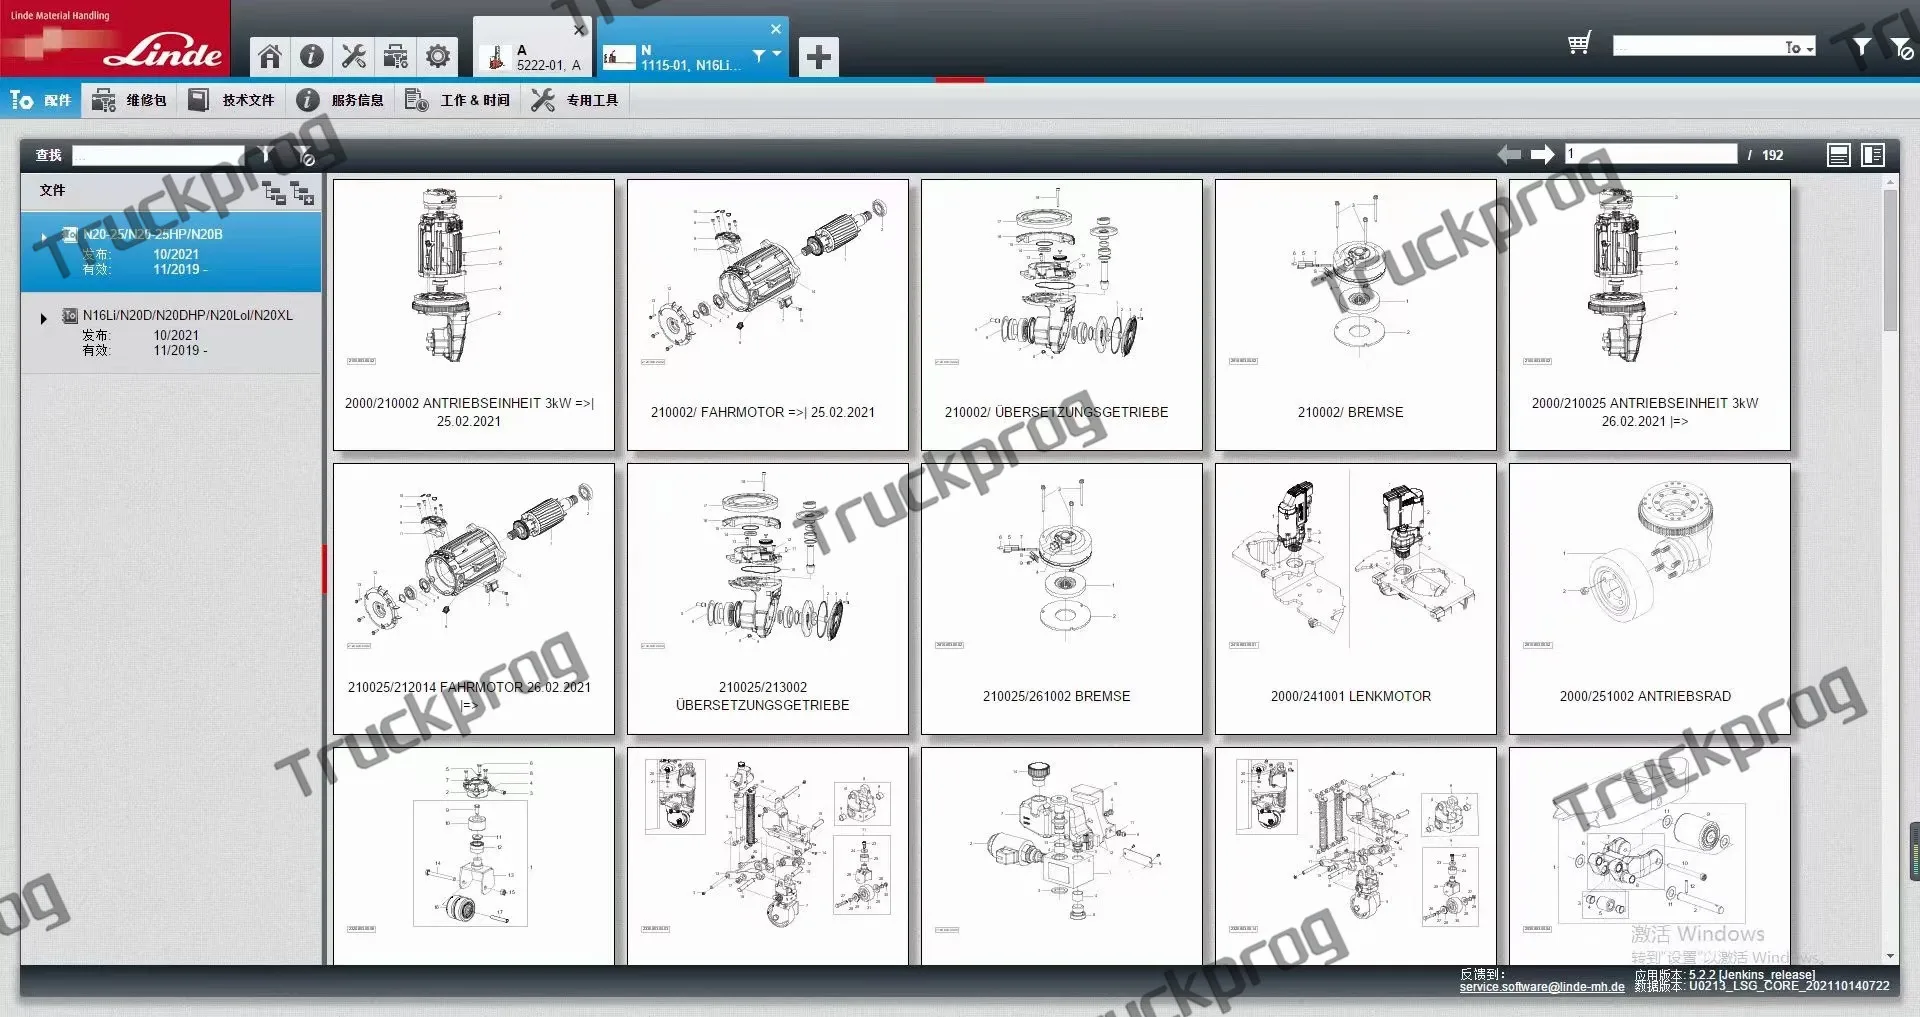Open the wrench and screwdriver tools icon
This screenshot has height=1017, width=1920.
pos(354,56)
